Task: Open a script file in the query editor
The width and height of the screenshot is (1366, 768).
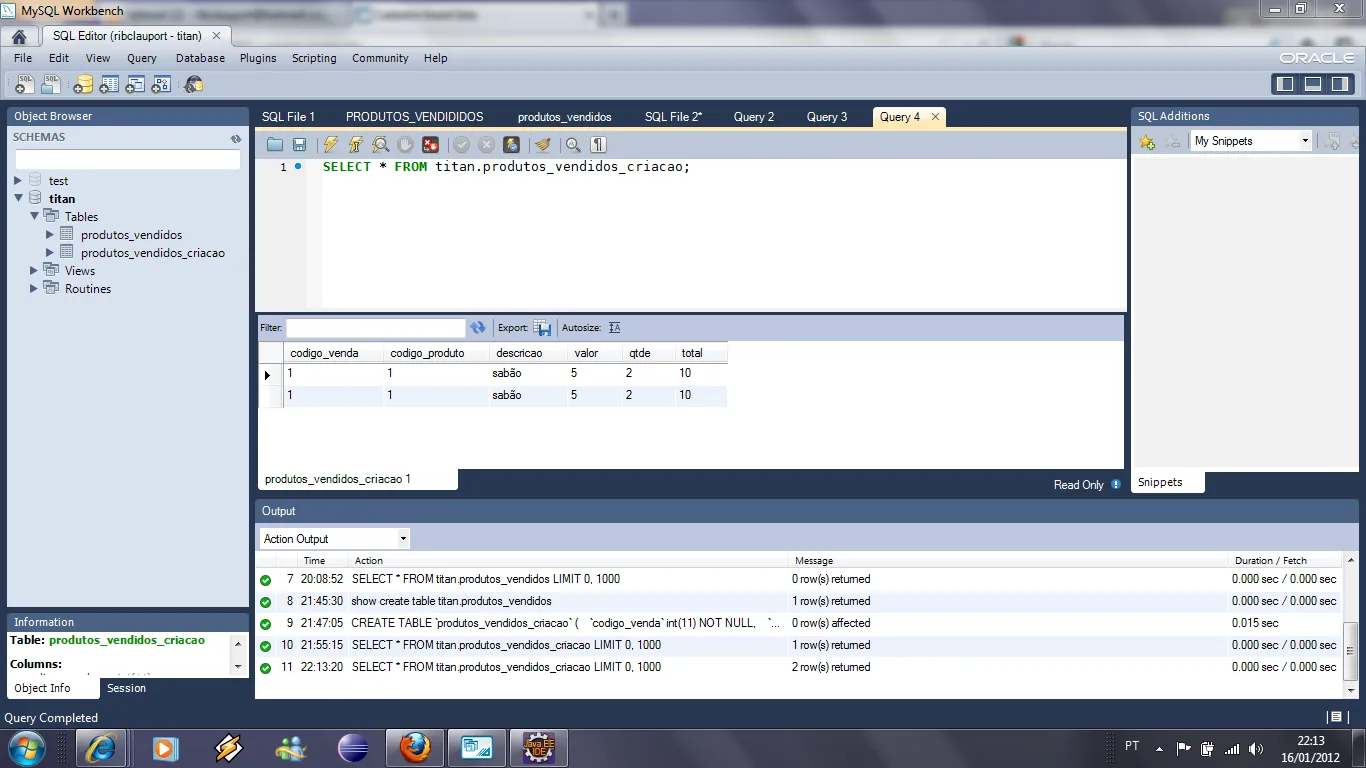Action: (275, 145)
